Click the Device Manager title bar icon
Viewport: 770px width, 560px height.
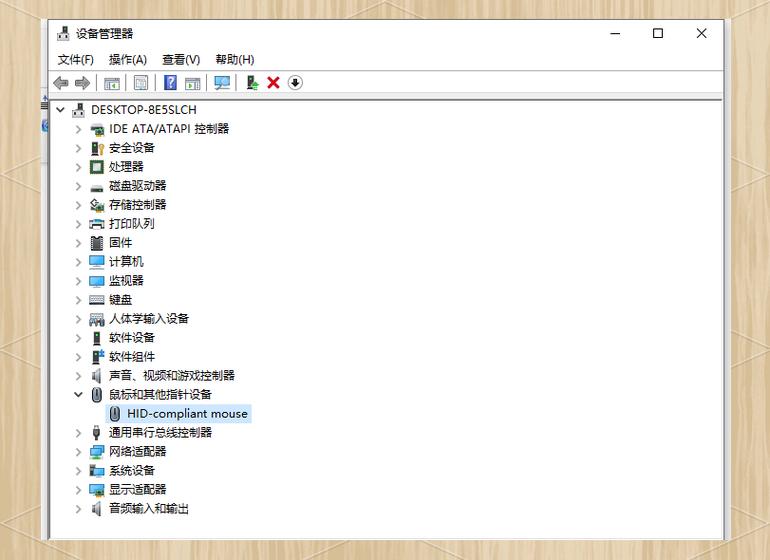[63, 33]
